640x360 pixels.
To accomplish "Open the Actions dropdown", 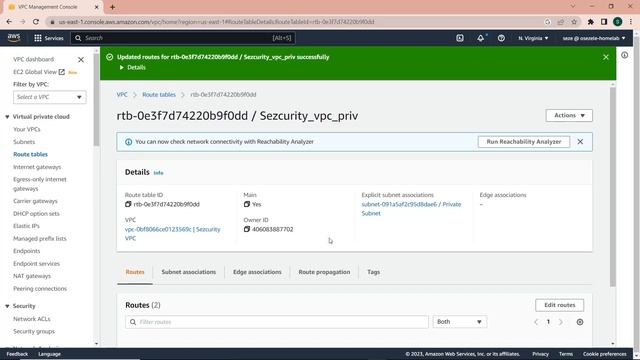I will [x=569, y=116].
